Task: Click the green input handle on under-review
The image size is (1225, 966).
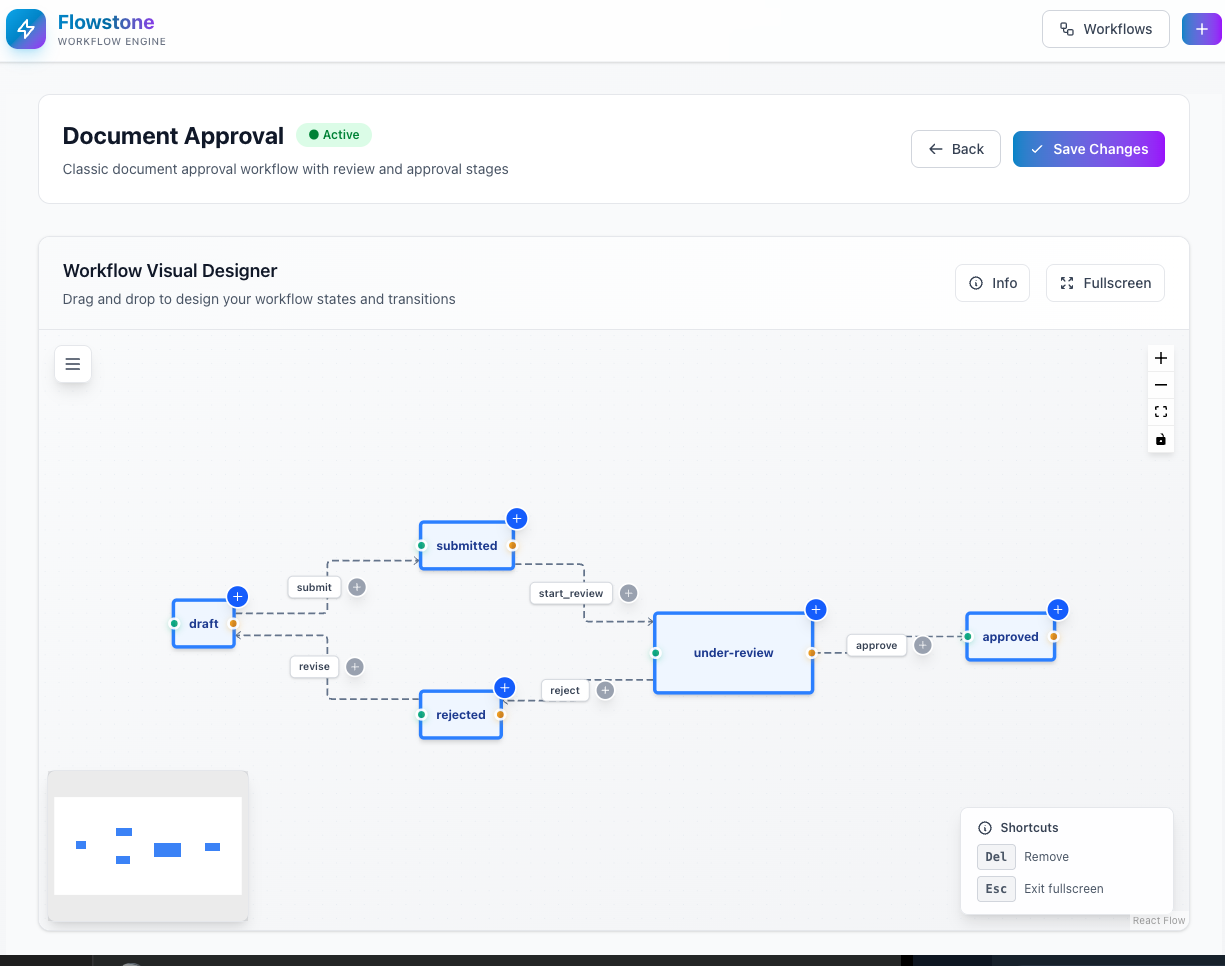Action: (x=656, y=653)
